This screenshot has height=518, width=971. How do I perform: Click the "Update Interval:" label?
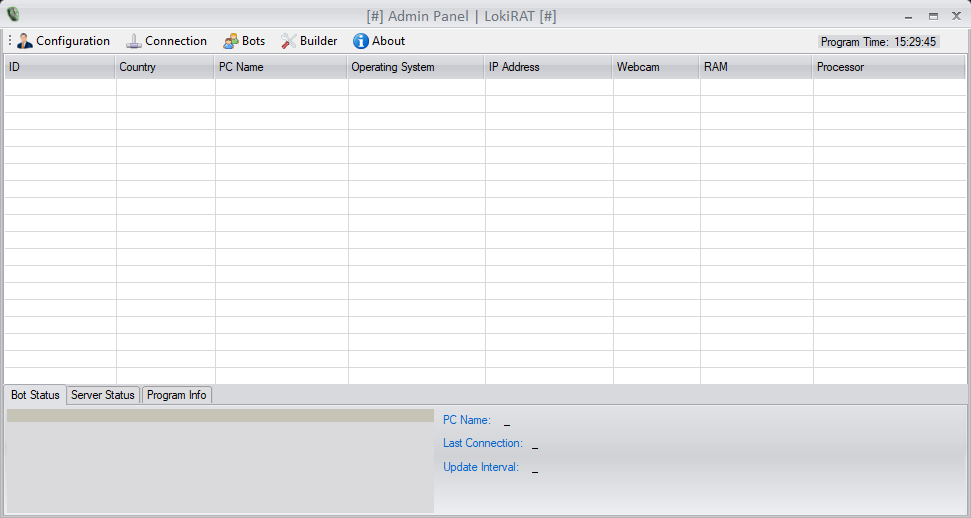click(481, 467)
